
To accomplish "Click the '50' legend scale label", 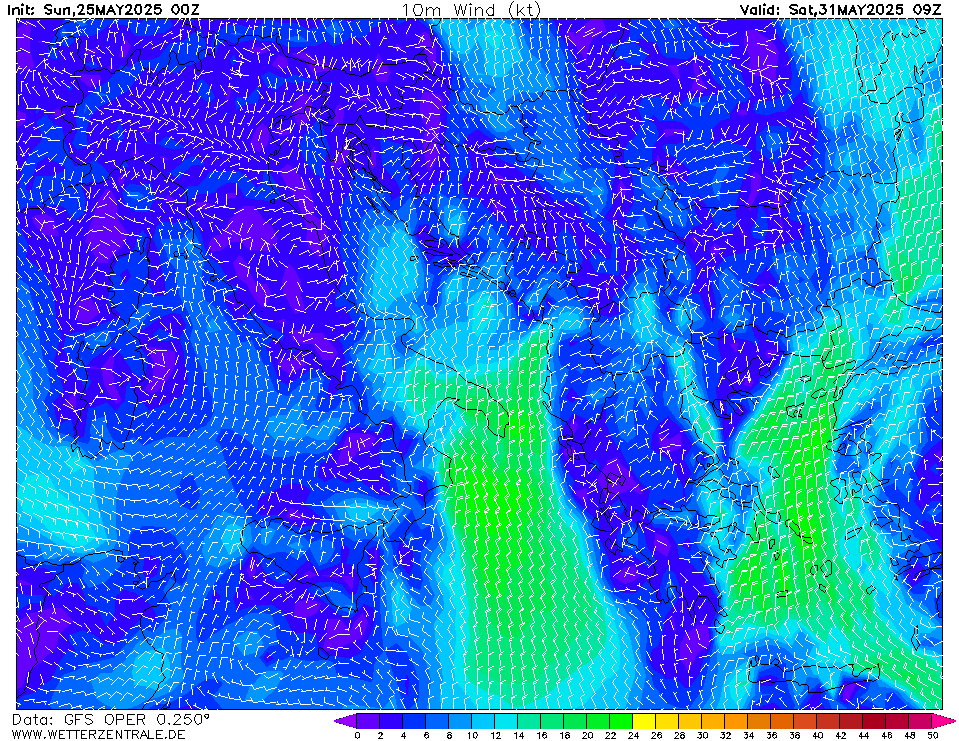I will [933, 735].
